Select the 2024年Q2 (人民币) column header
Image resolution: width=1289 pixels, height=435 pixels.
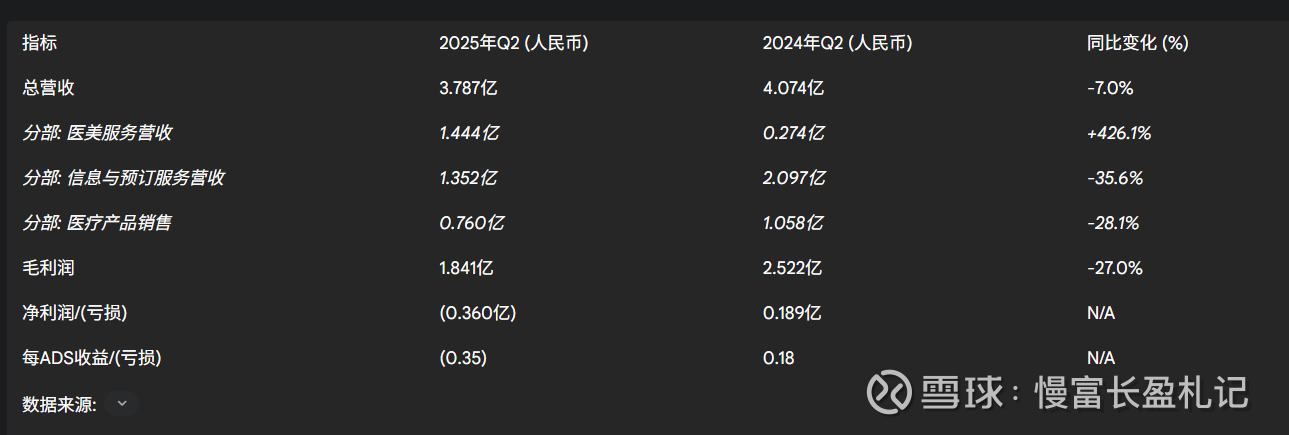(837, 43)
